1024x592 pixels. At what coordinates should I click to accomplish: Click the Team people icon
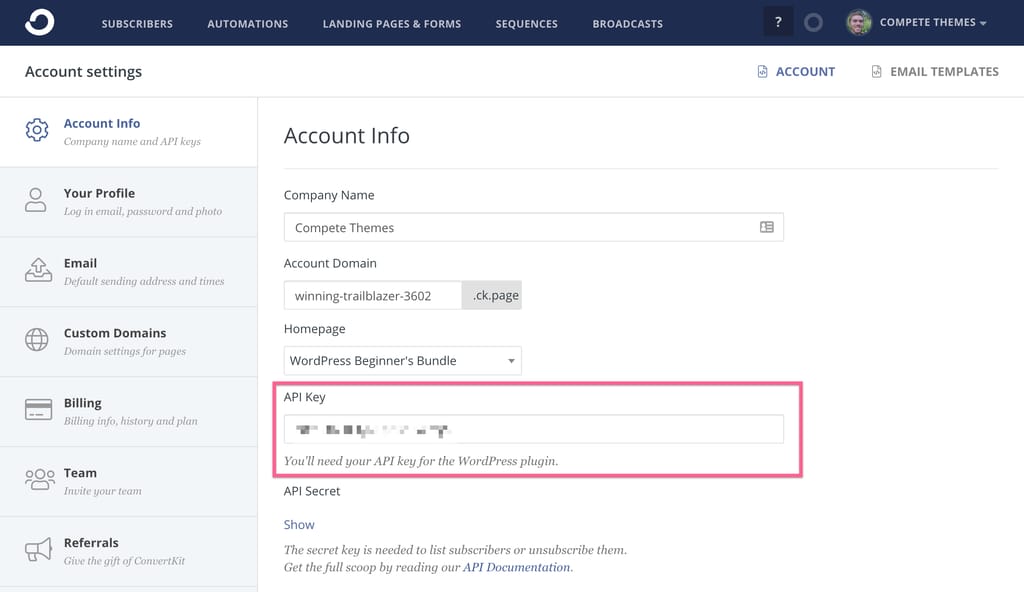click(x=40, y=479)
